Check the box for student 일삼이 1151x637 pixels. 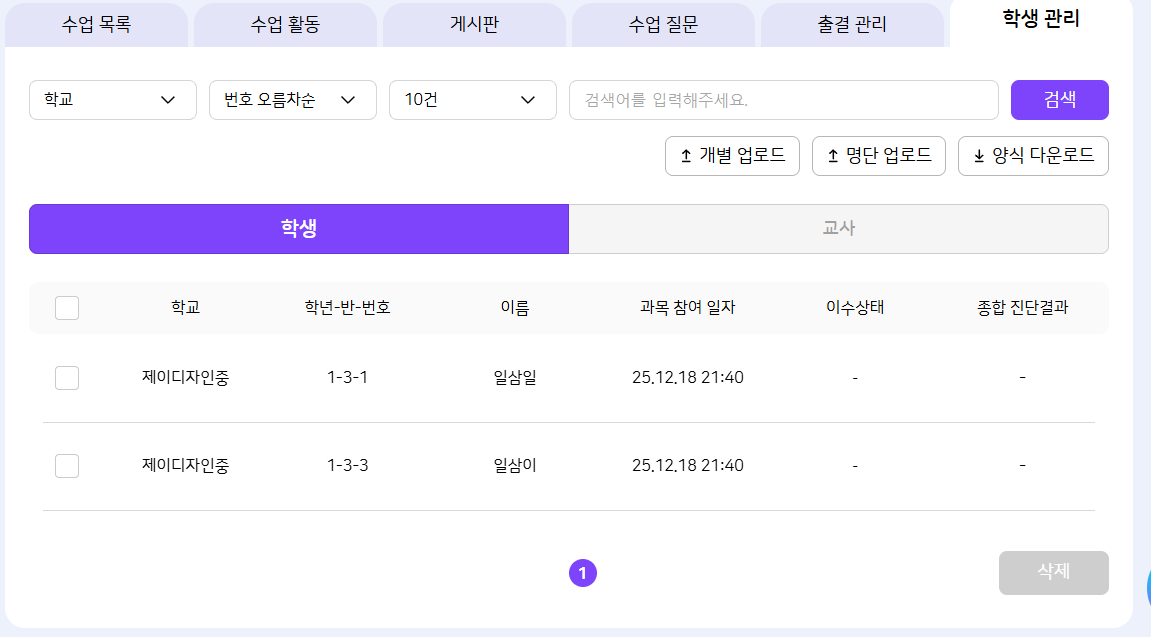[67, 466]
